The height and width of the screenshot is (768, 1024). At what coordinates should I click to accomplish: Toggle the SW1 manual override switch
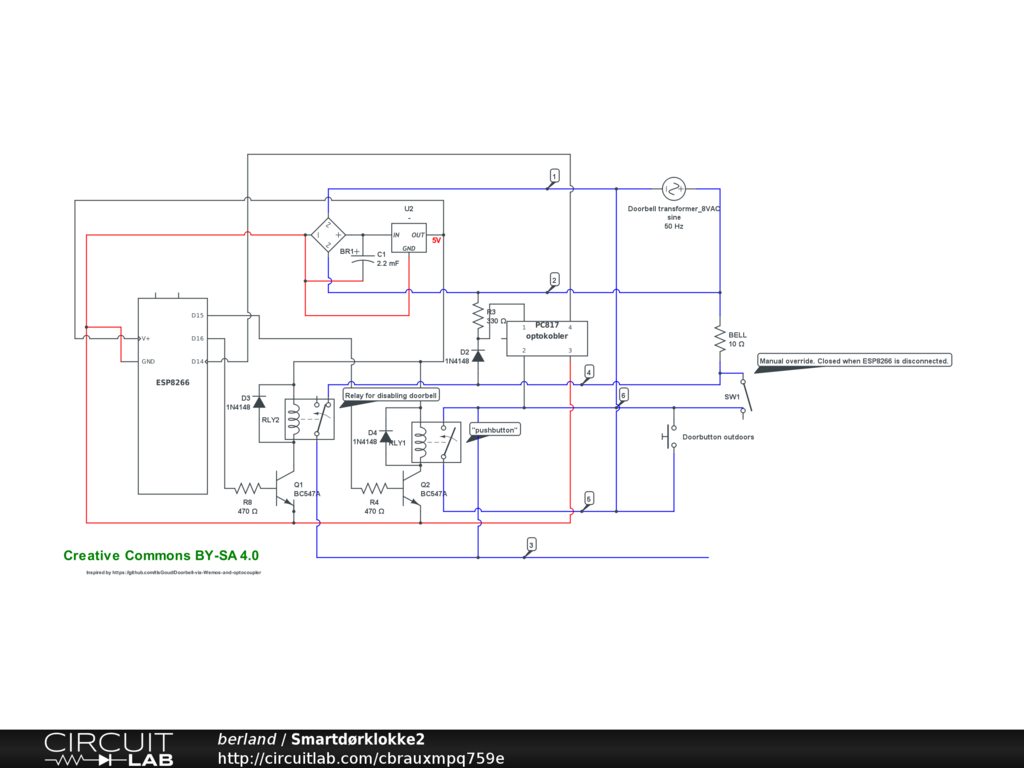746,396
